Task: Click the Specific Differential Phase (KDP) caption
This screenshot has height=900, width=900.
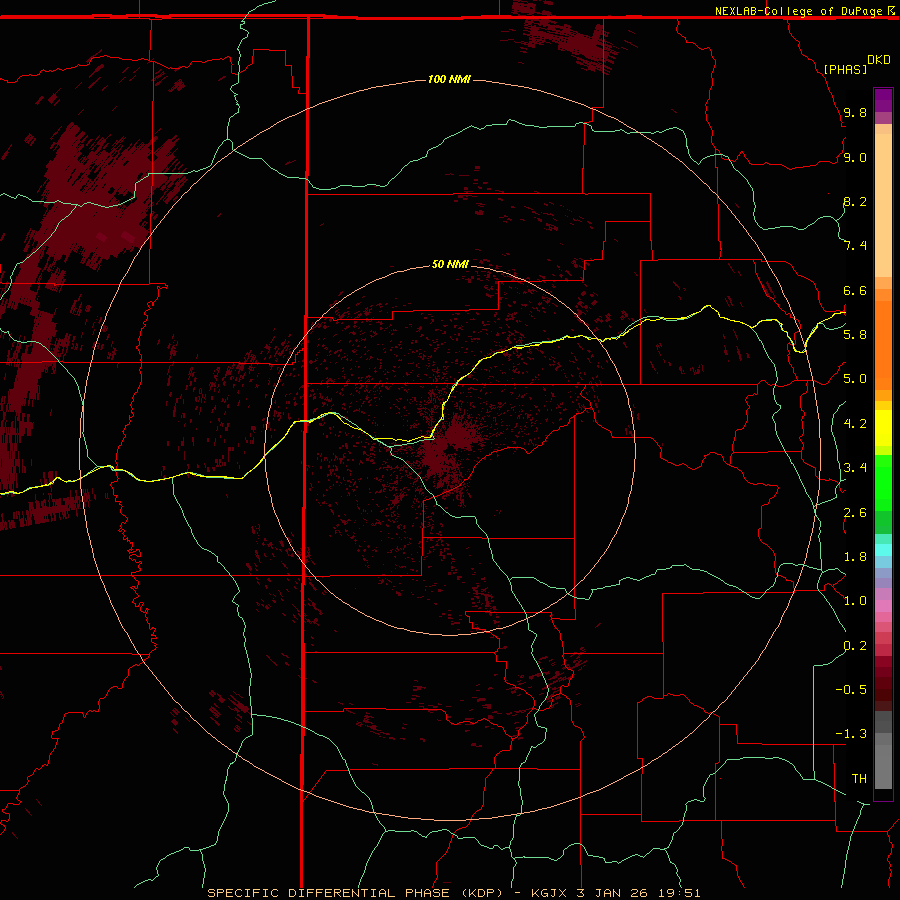Action: pos(355,893)
